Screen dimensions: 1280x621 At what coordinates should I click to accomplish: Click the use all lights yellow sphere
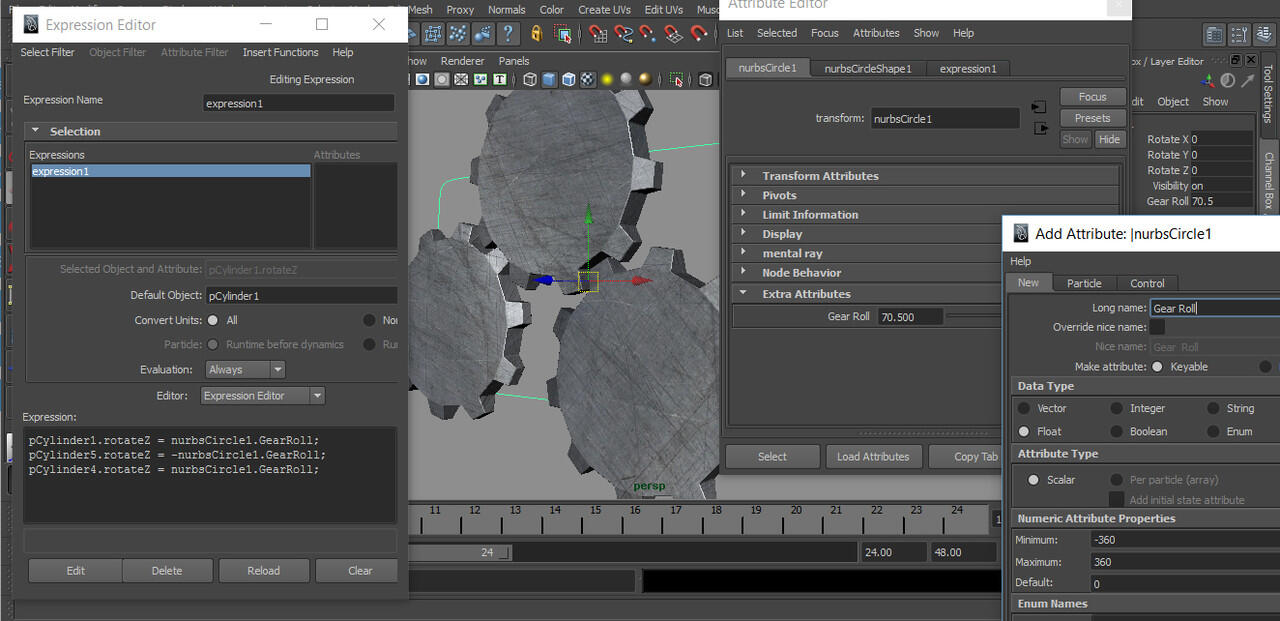point(607,79)
